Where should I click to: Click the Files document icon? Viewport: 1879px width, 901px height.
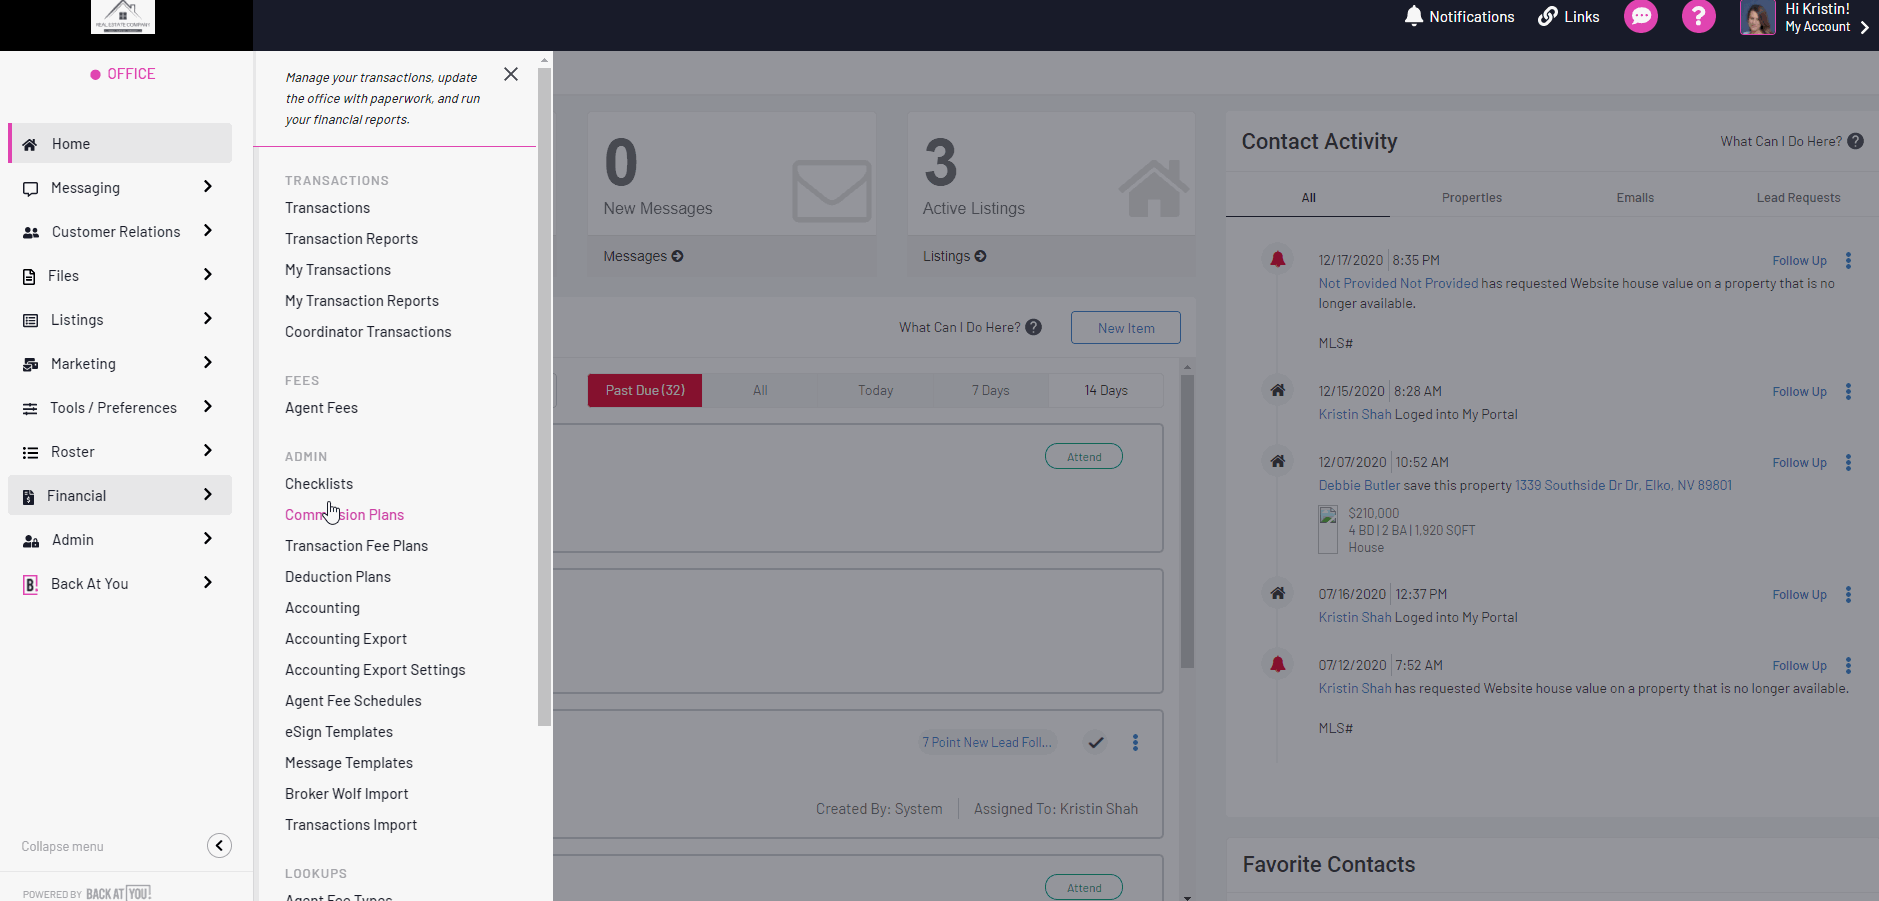pos(29,276)
